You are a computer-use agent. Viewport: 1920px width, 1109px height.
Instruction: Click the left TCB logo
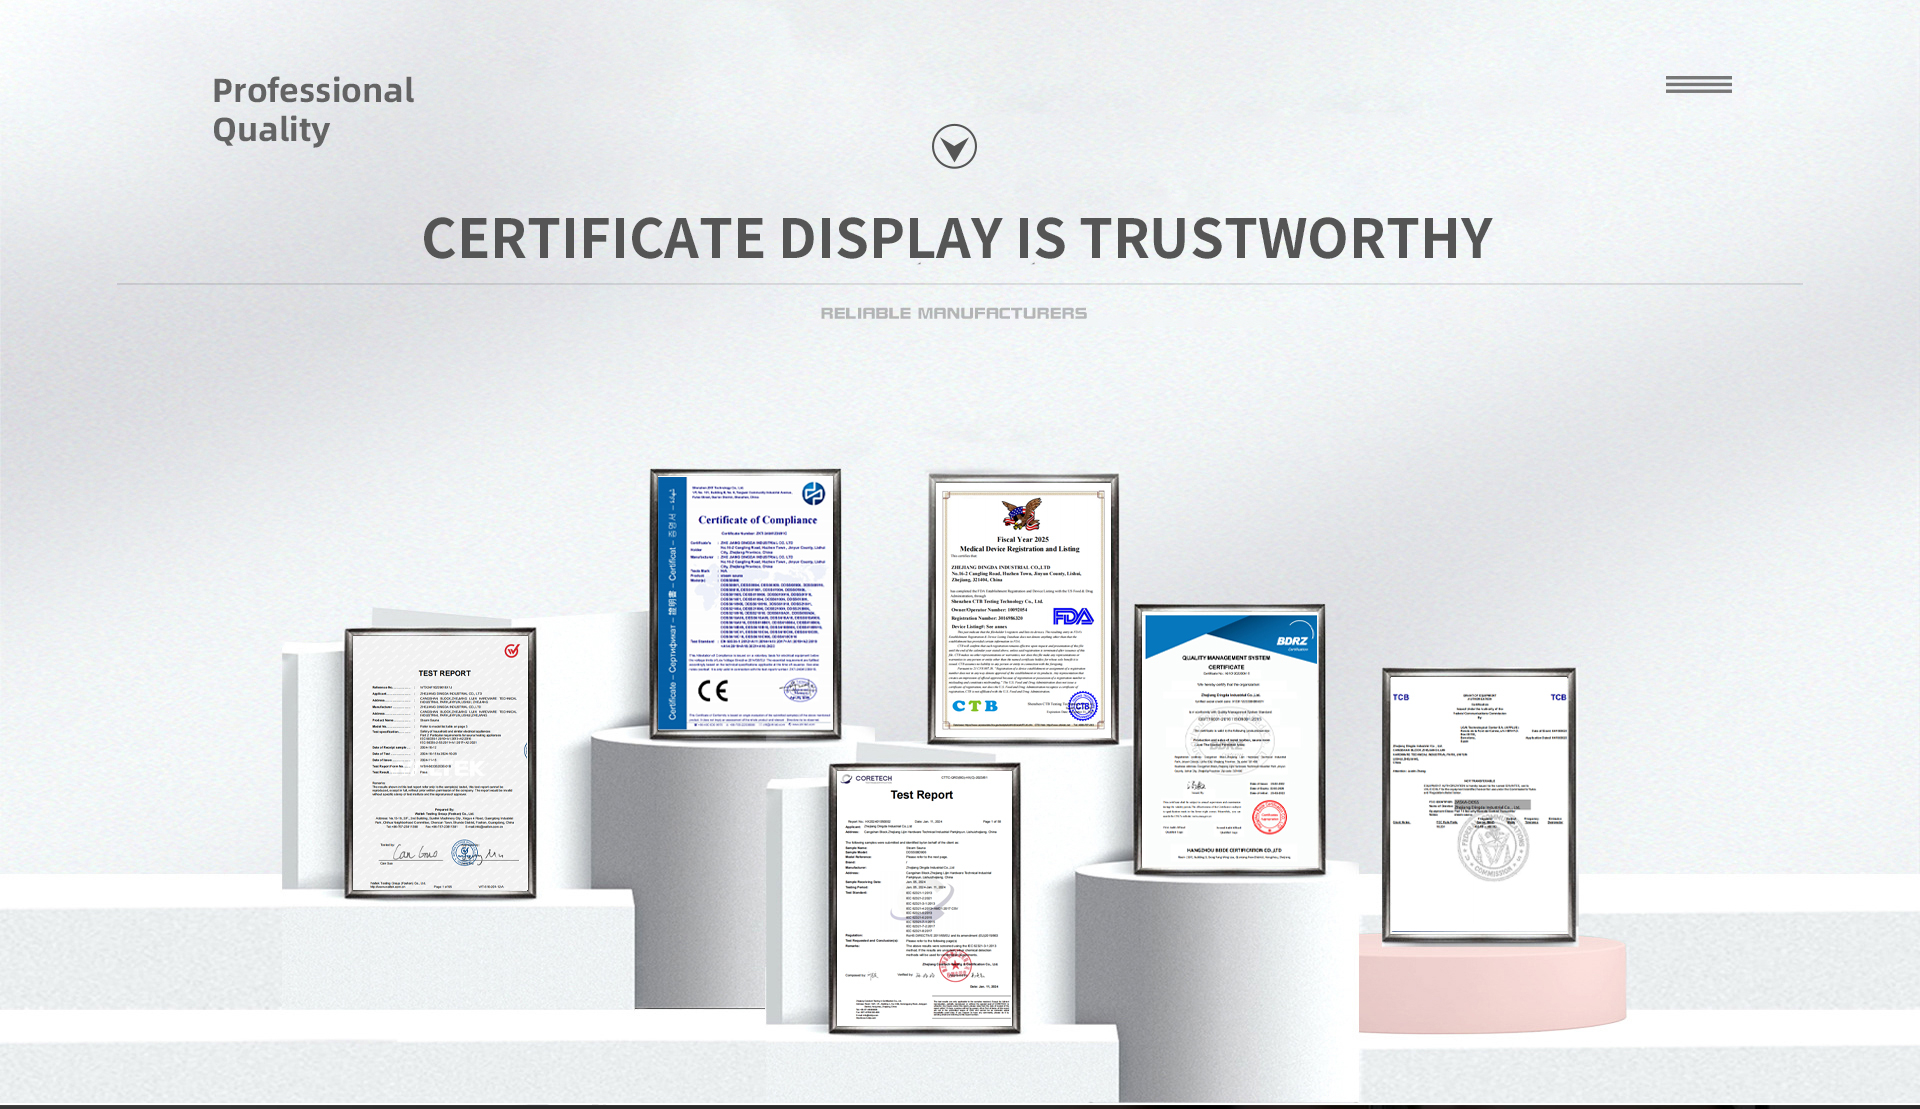1401,697
